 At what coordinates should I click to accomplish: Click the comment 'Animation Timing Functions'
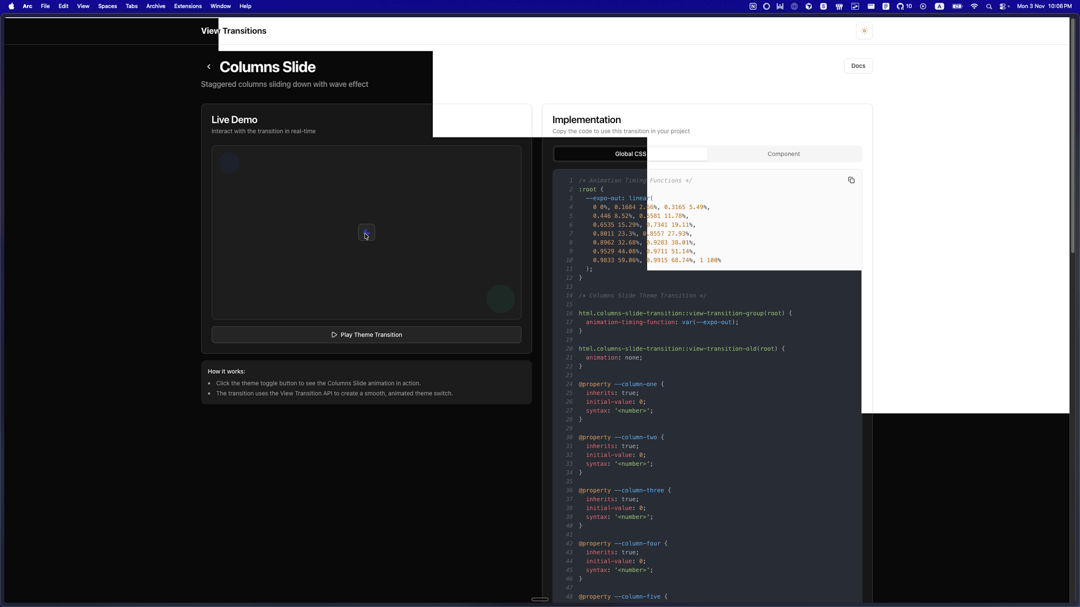(x=635, y=181)
